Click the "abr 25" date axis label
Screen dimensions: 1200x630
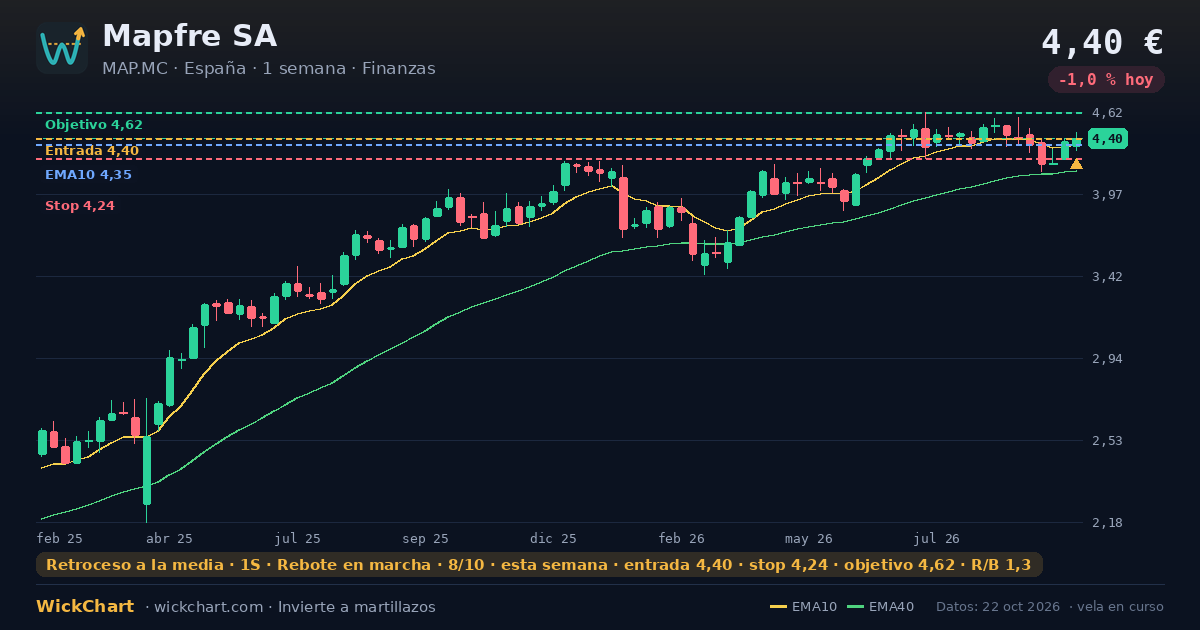click(170, 538)
